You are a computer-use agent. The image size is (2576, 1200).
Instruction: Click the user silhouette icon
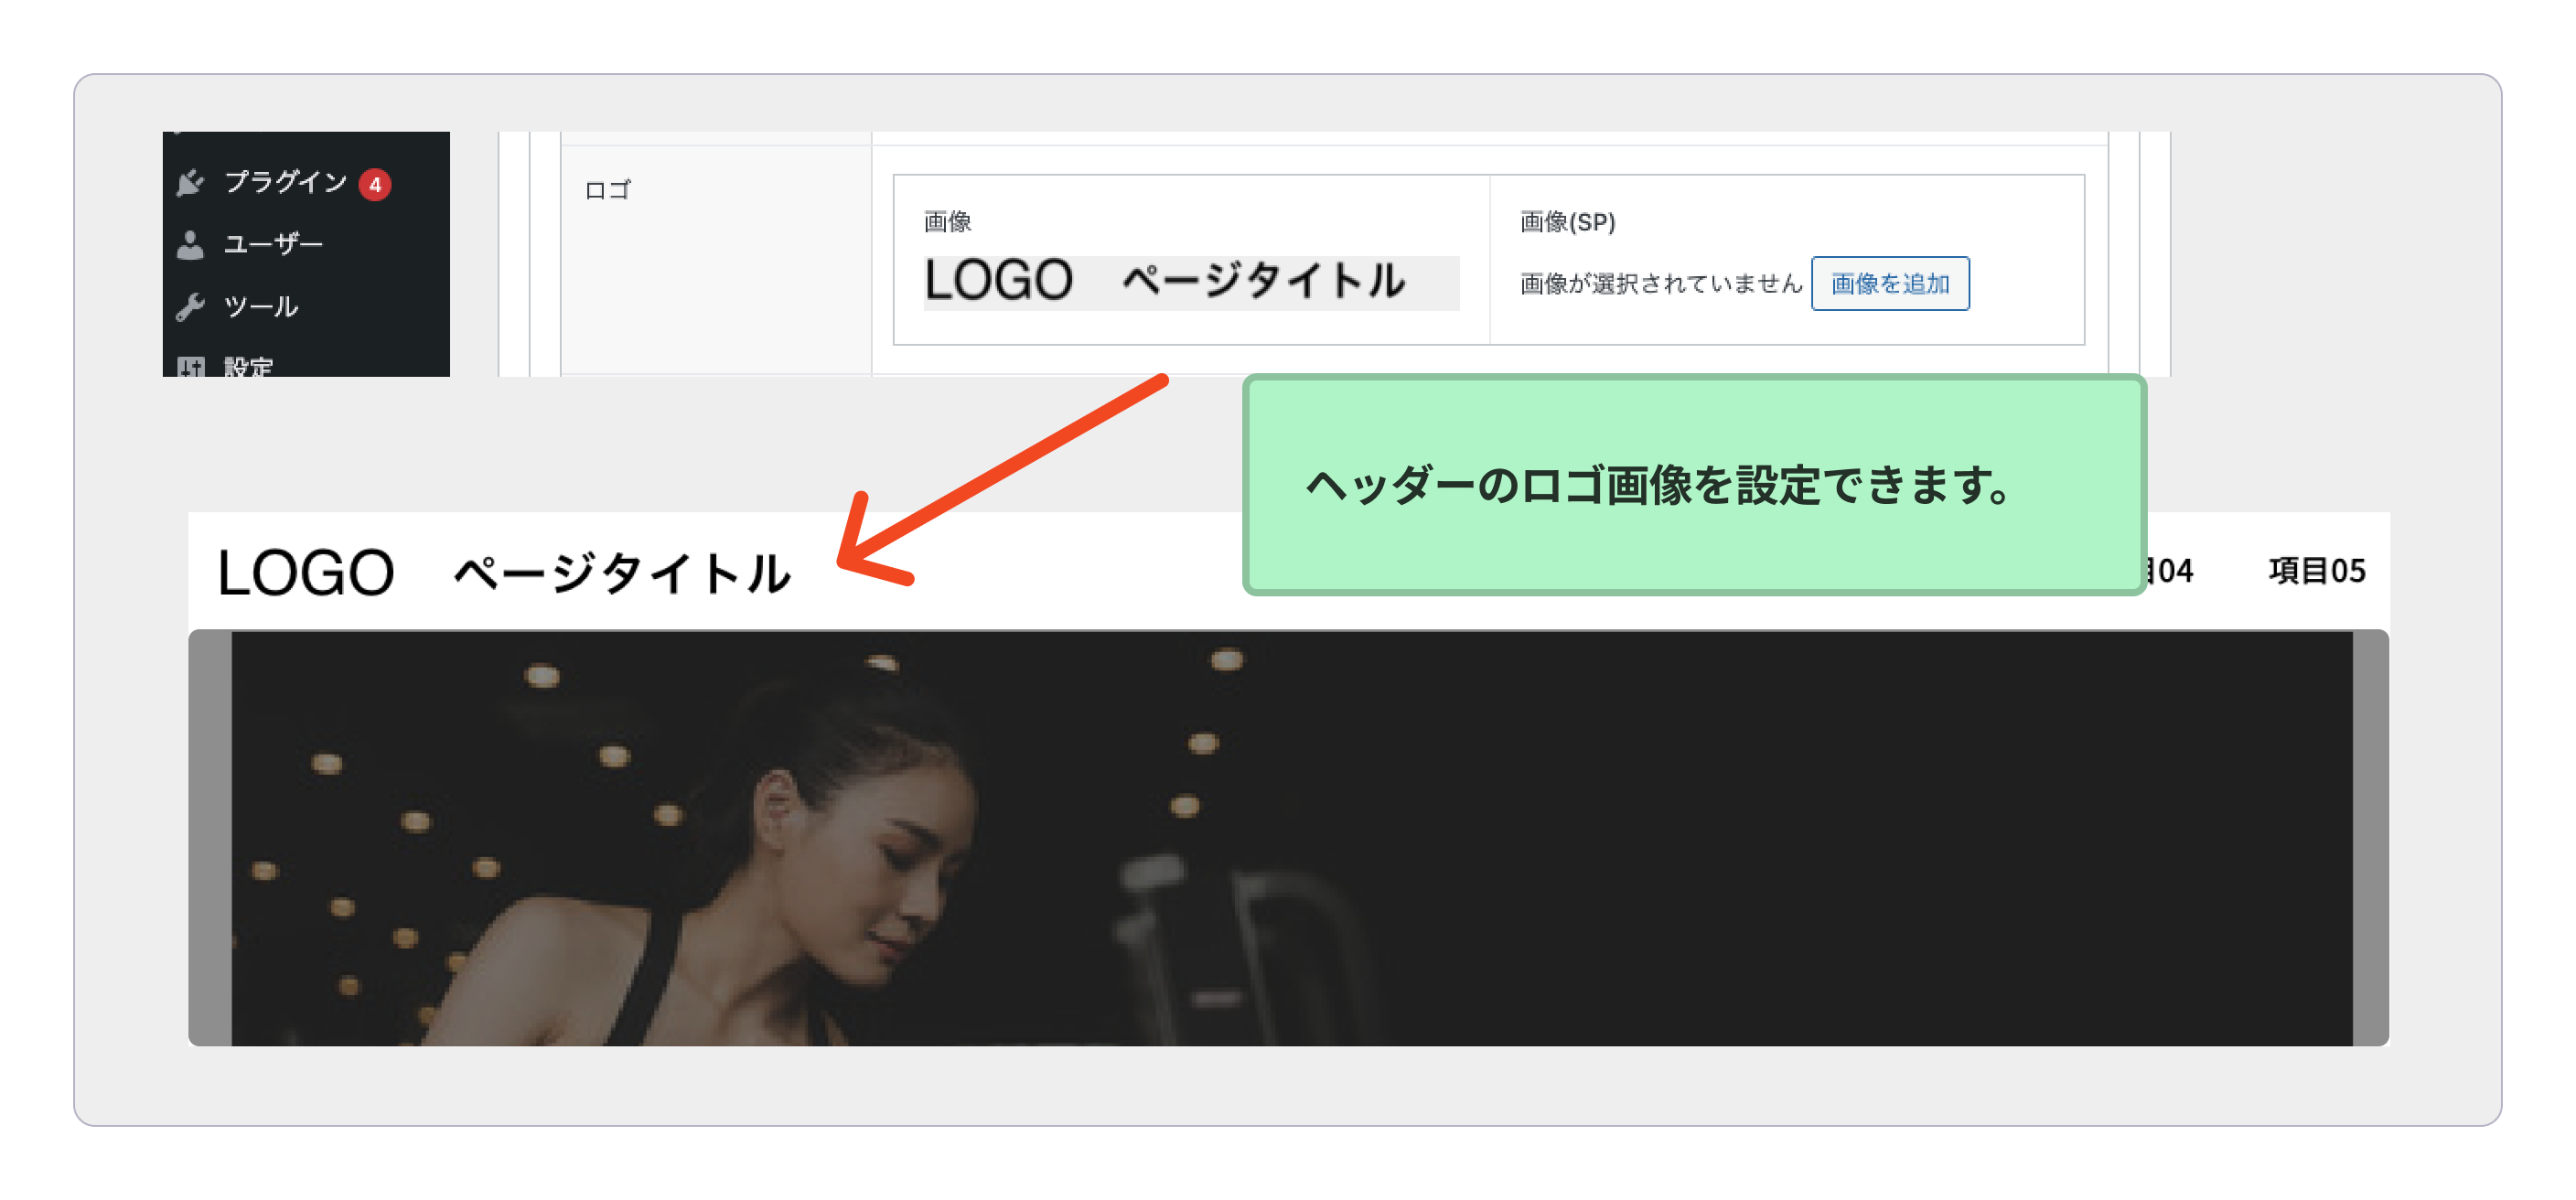click(x=190, y=245)
